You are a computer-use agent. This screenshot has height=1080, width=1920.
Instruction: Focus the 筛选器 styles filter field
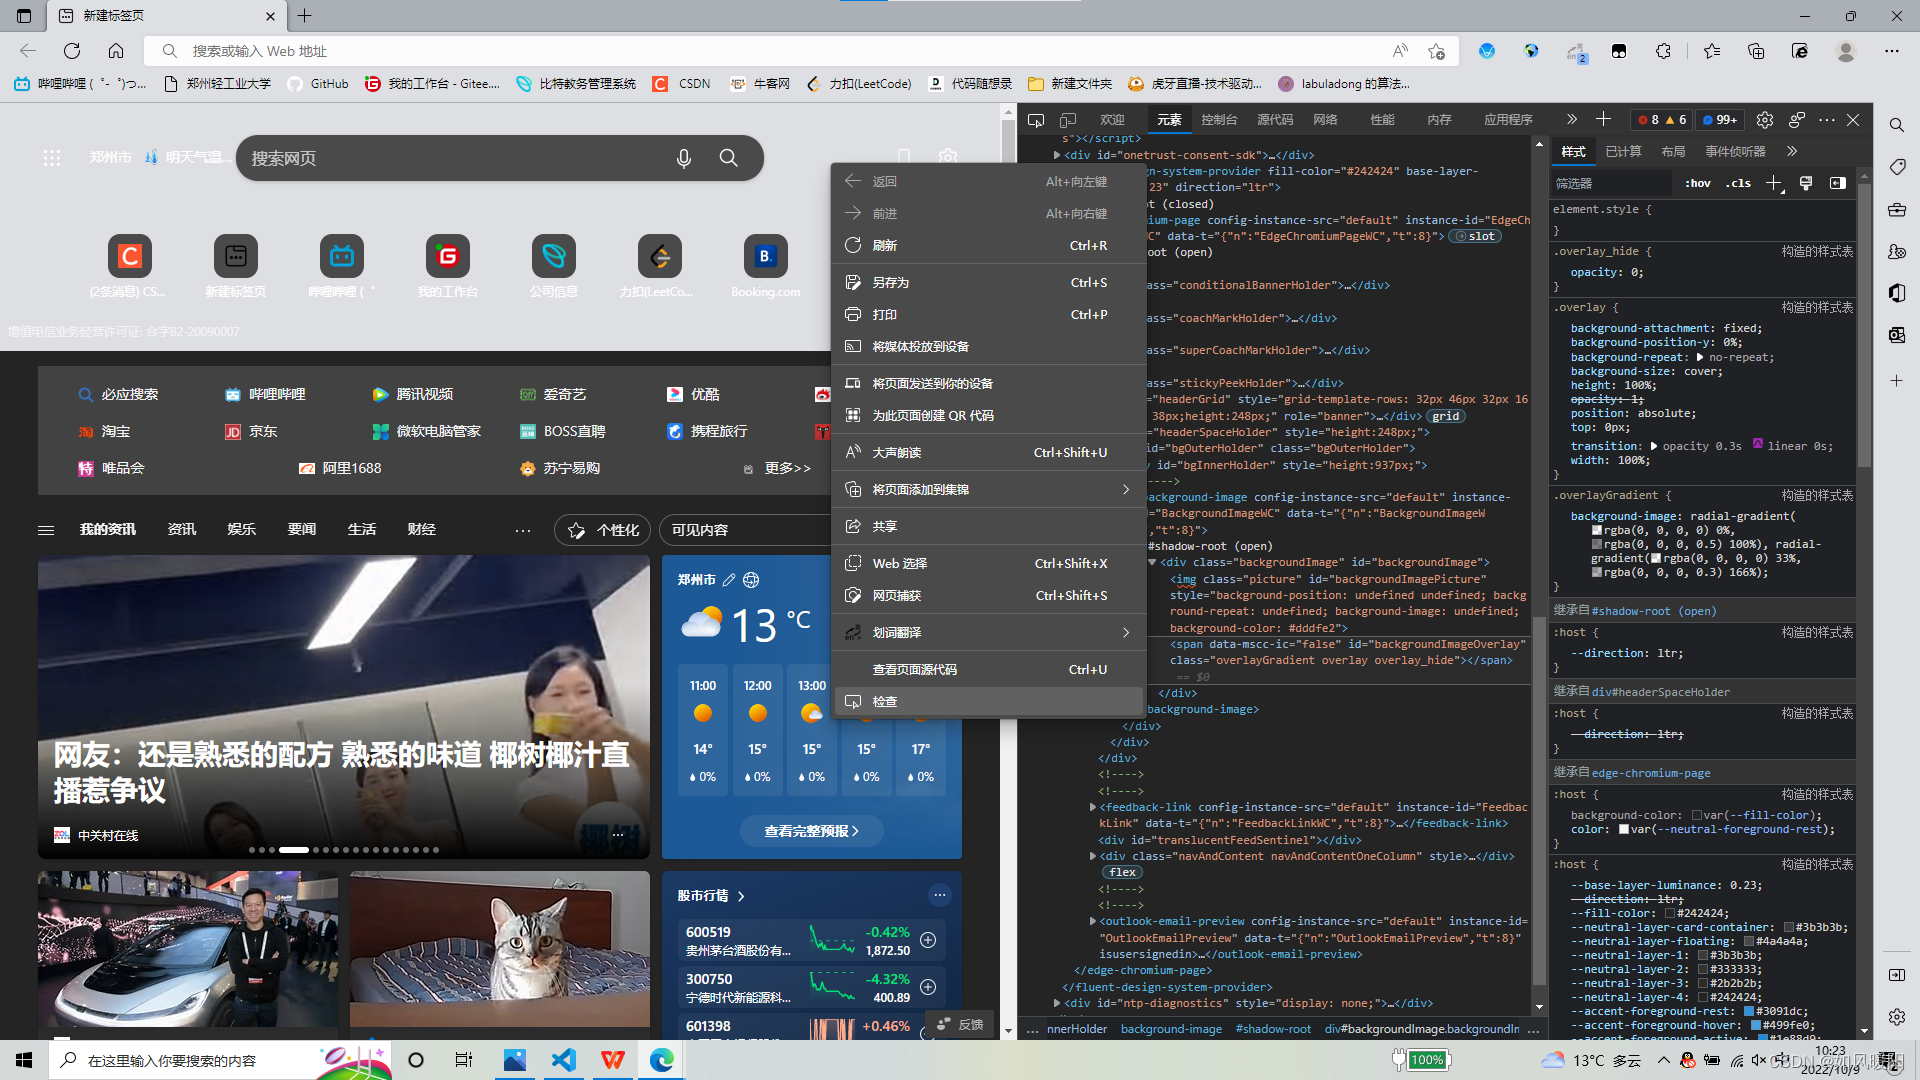click(1610, 183)
